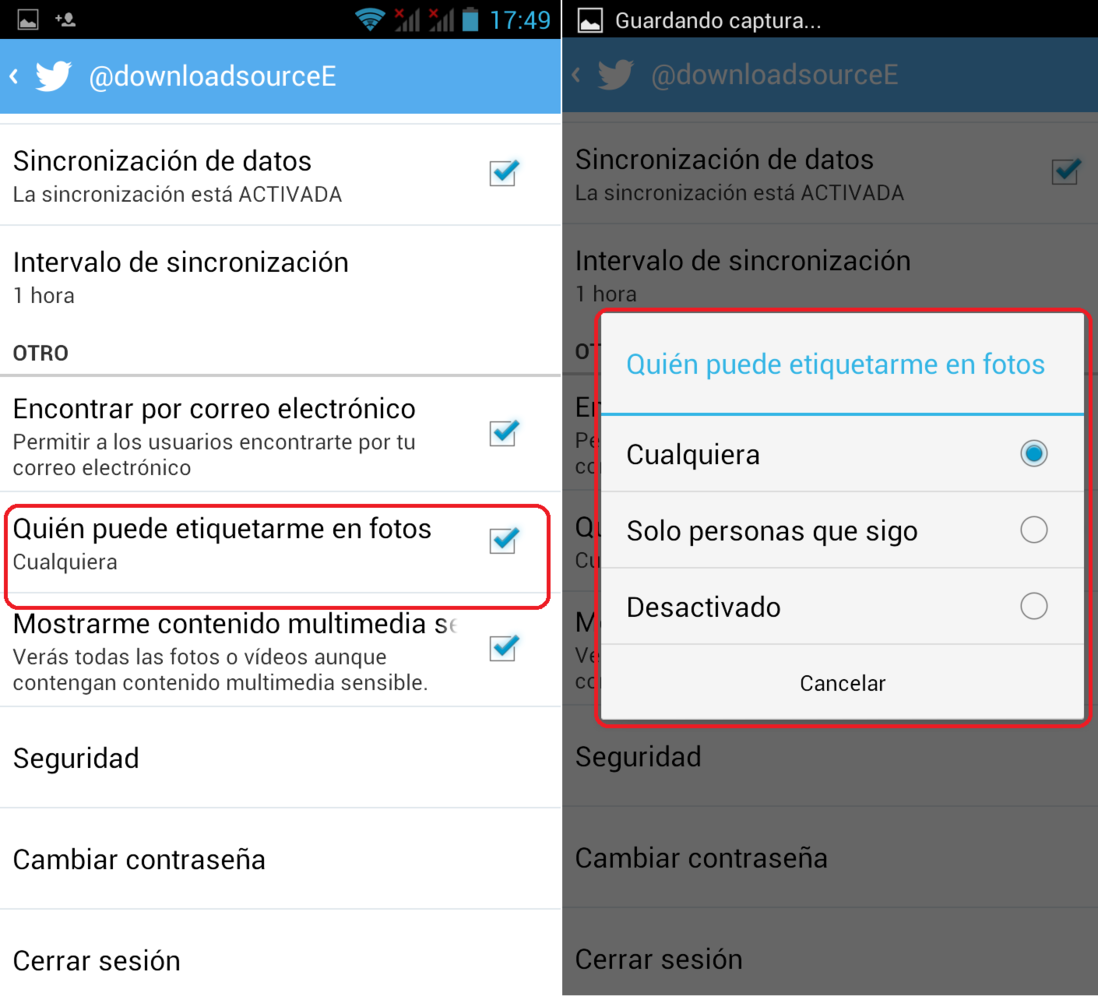Tap the battery icon in status bar
Screen dimensions: 1098x1000
click(x=471, y=20)
